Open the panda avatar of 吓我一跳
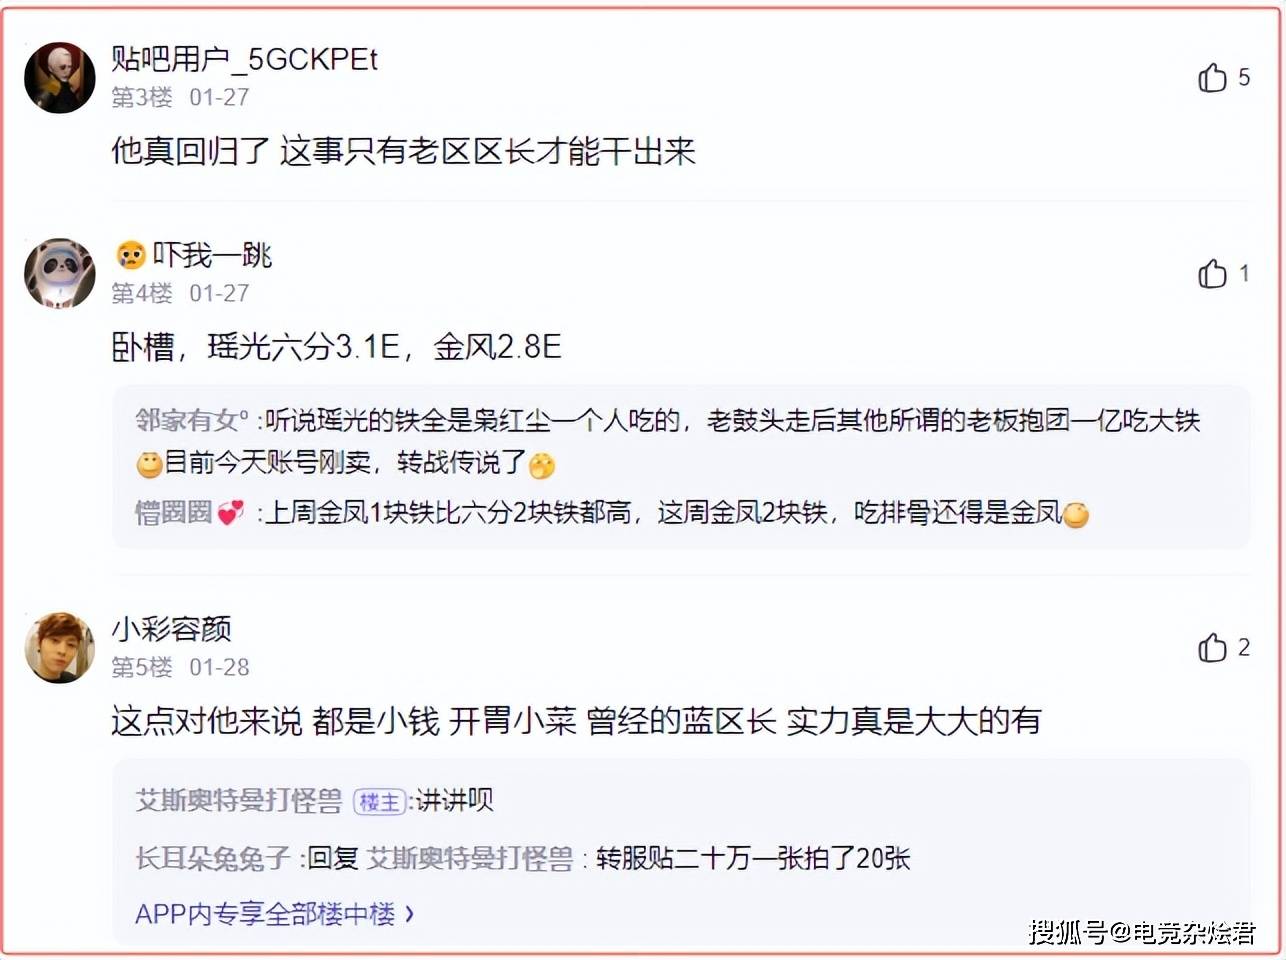Viewport: 1286px width, 960px height. pos(60,273)
